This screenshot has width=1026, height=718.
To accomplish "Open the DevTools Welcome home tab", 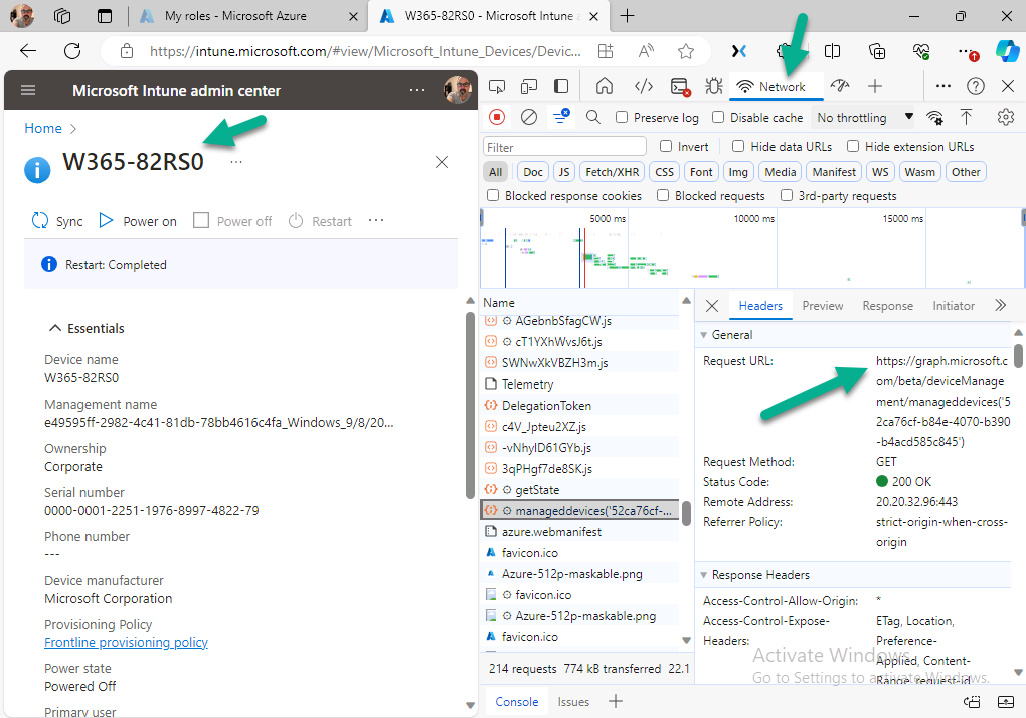I will 605,86.
